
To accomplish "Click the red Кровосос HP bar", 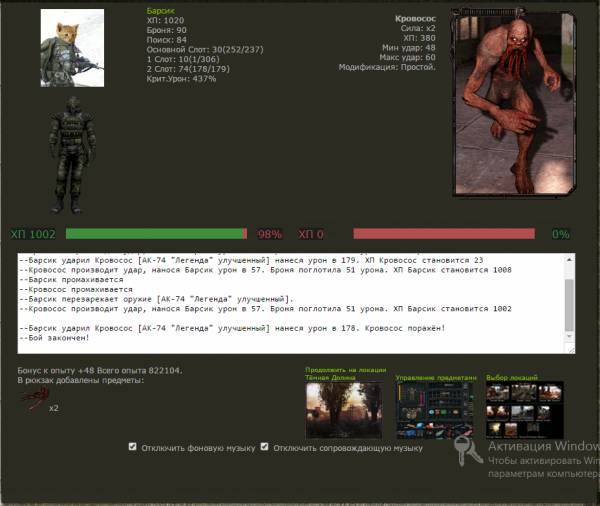I will (x=443, y=234).
